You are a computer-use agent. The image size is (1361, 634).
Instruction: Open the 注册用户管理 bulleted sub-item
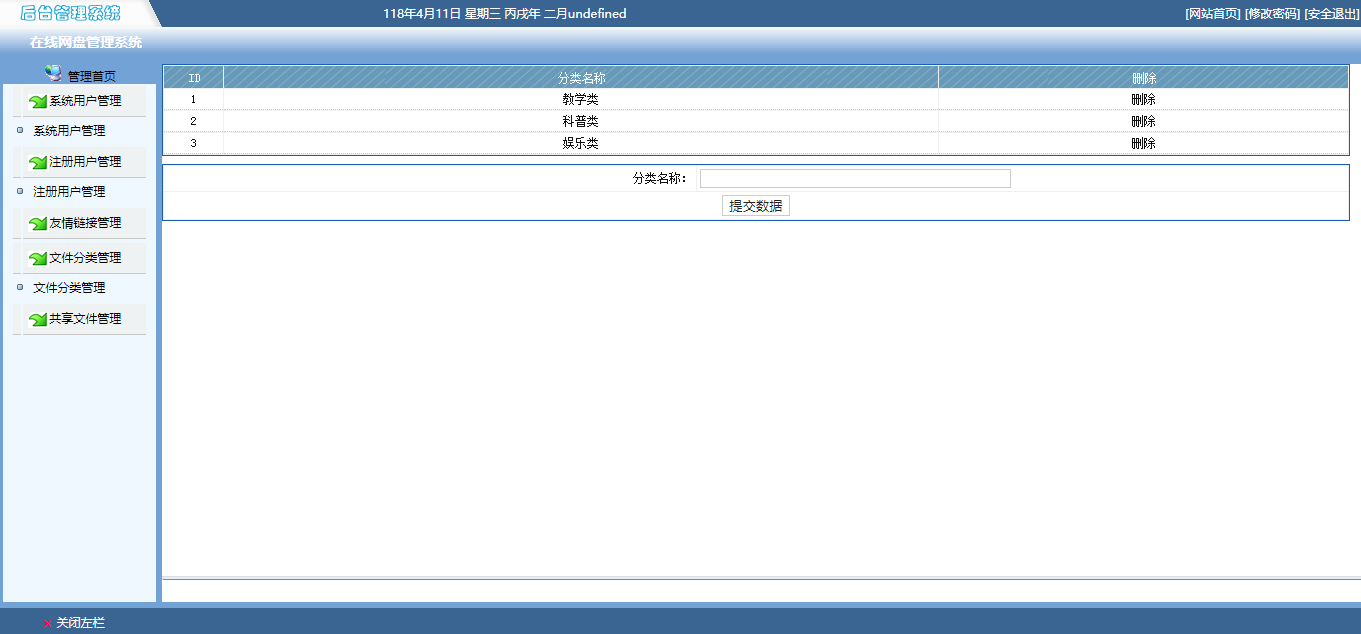coord(69,192)
